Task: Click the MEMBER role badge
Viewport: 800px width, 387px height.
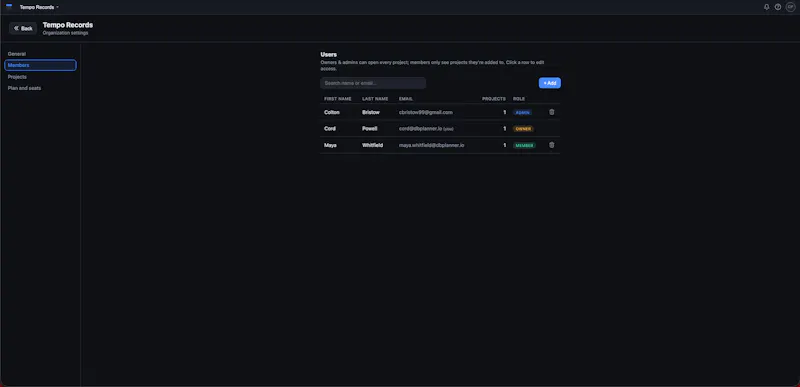Action: click(524, 145)
